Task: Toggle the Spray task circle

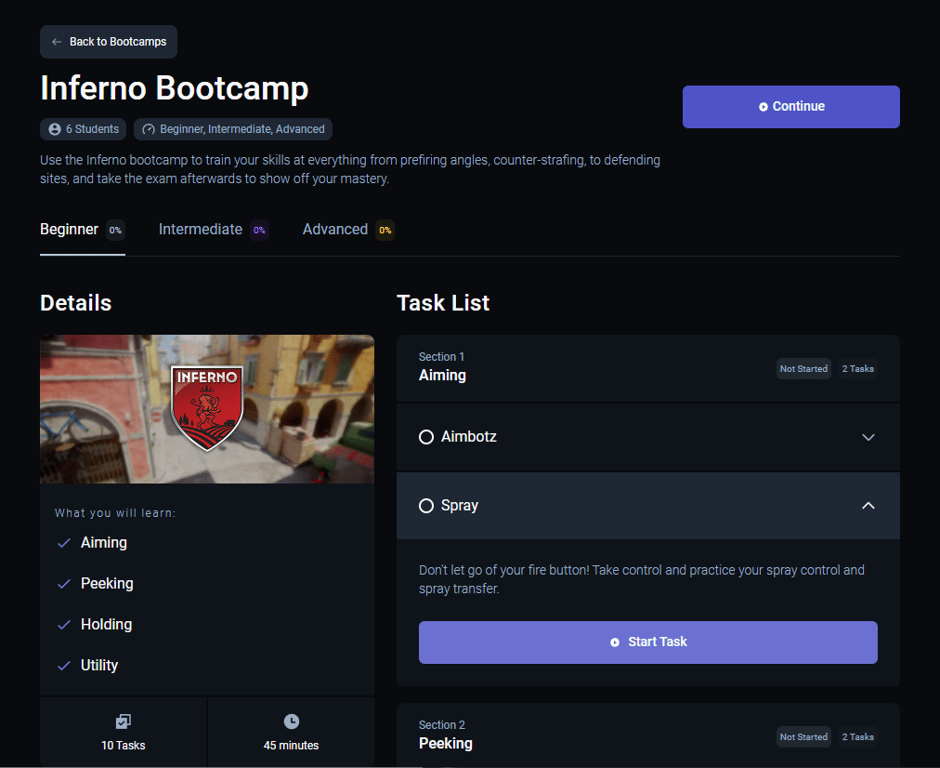Action: pos(426,506)
